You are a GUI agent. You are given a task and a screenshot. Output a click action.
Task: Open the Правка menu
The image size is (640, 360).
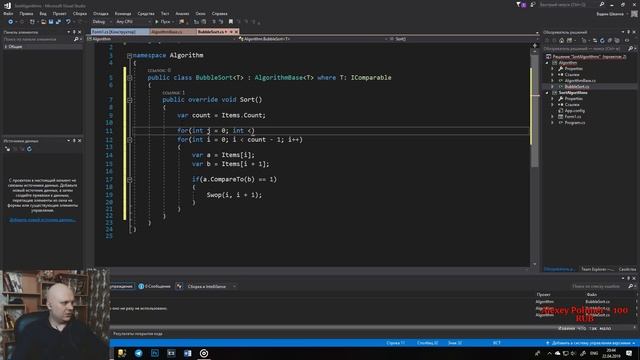tap(26, 13)
